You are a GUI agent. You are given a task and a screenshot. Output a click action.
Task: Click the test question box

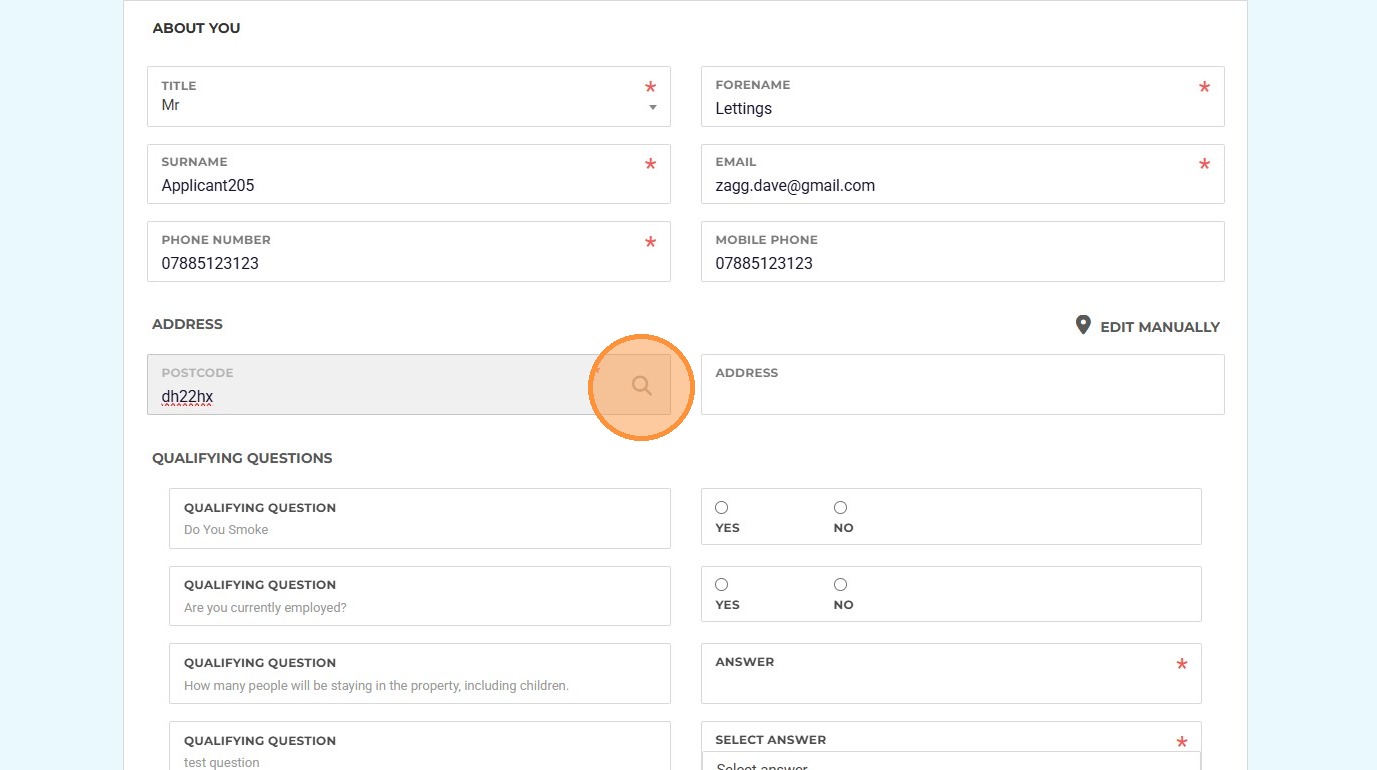click(419, 750)
